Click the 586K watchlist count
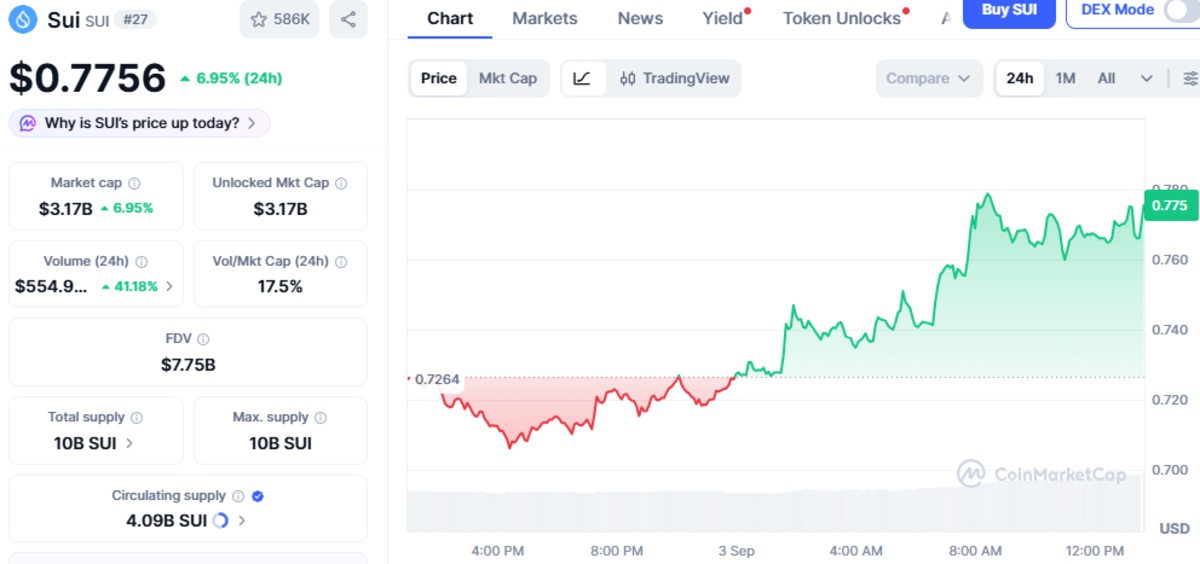This screenshot has width=1200, height=564. 292,19
